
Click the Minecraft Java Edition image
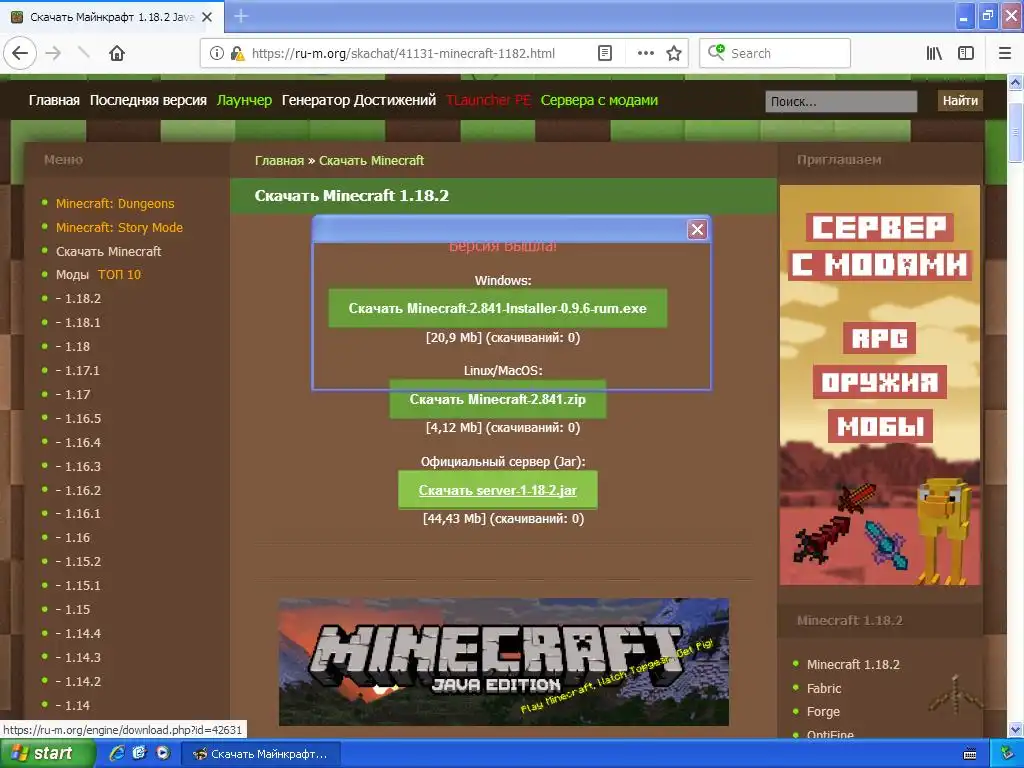coord(504,662)
